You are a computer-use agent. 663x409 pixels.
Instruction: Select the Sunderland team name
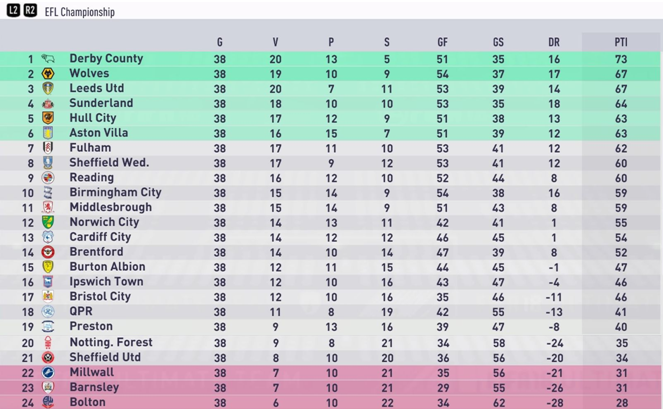click(101, 103)
